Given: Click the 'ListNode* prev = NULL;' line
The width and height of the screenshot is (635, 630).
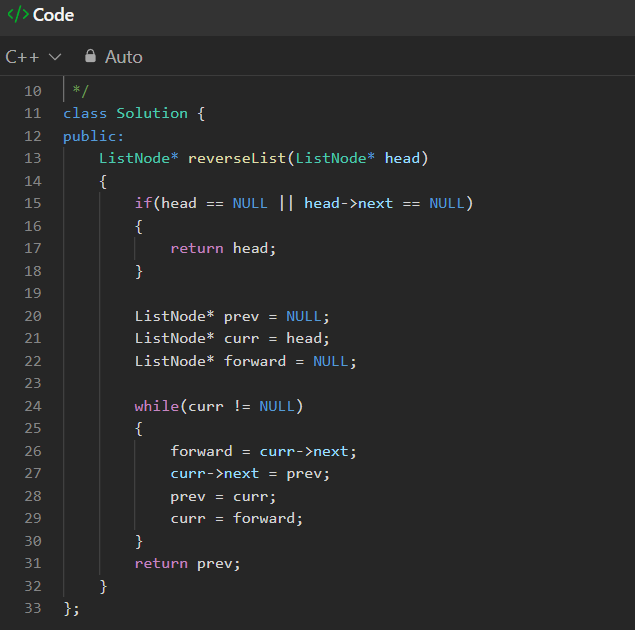Looking at the screenshot, I should point(232,316).
